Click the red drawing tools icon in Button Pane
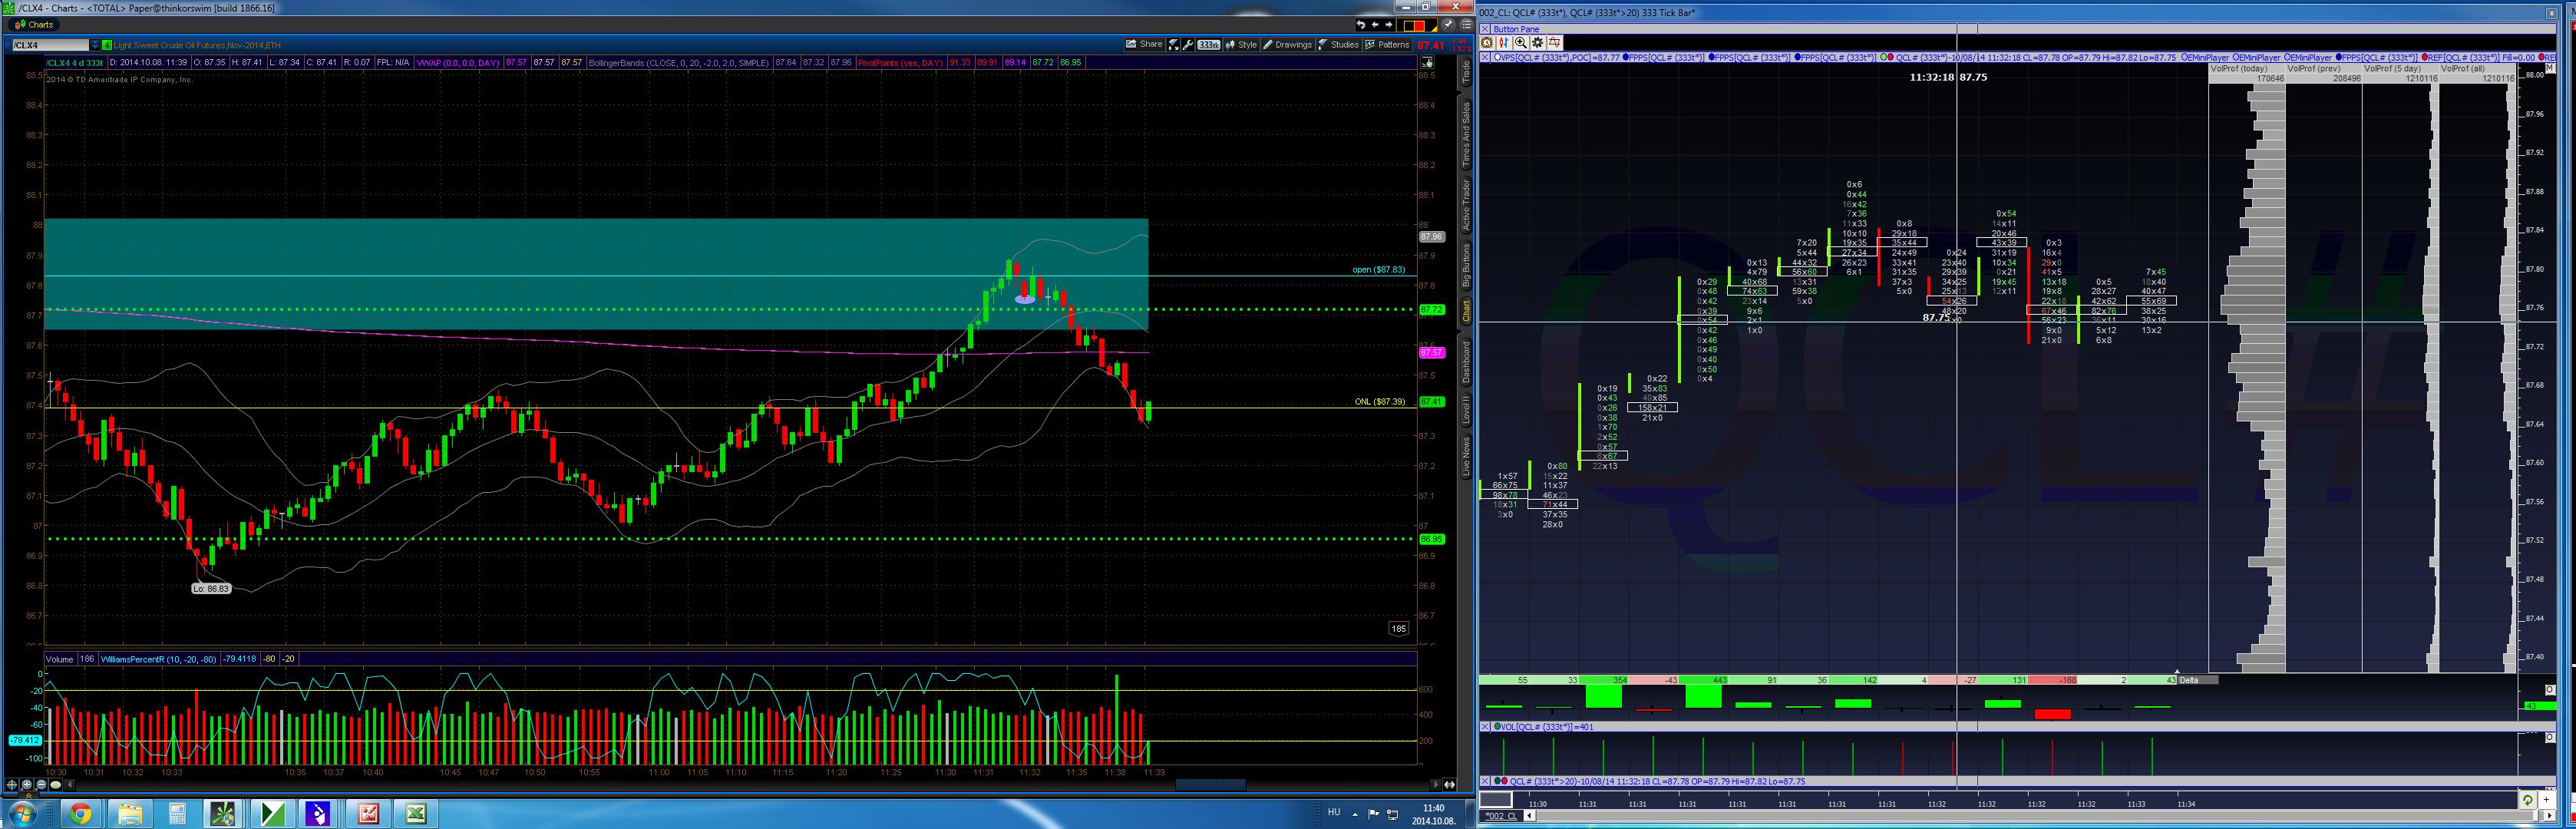The height and width of the screenshot is (829, 2576). pos(1554,42)
